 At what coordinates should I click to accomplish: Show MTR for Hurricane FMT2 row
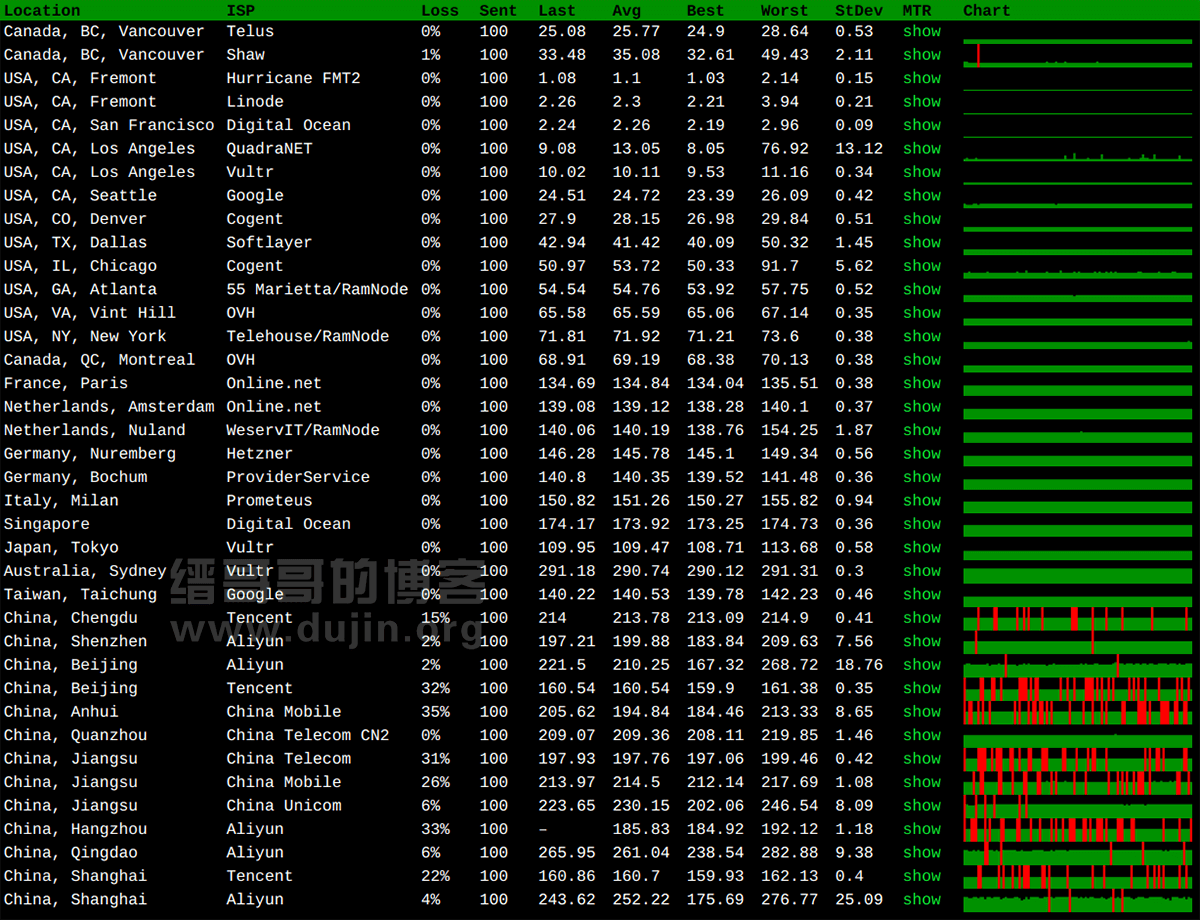(x=921, y=78)
